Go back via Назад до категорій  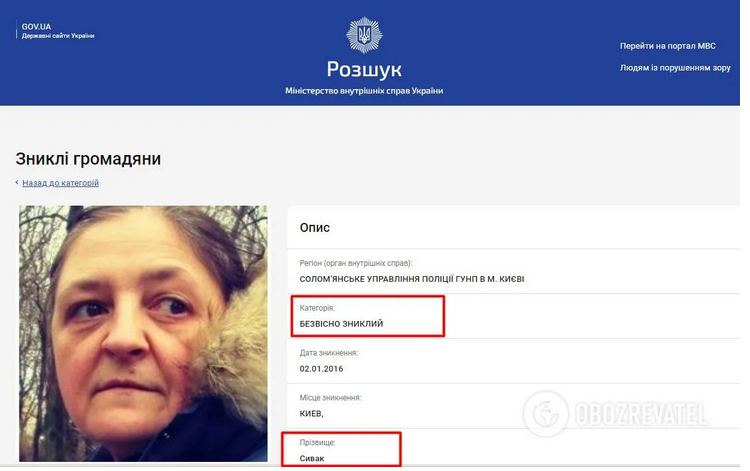[60, 183]
